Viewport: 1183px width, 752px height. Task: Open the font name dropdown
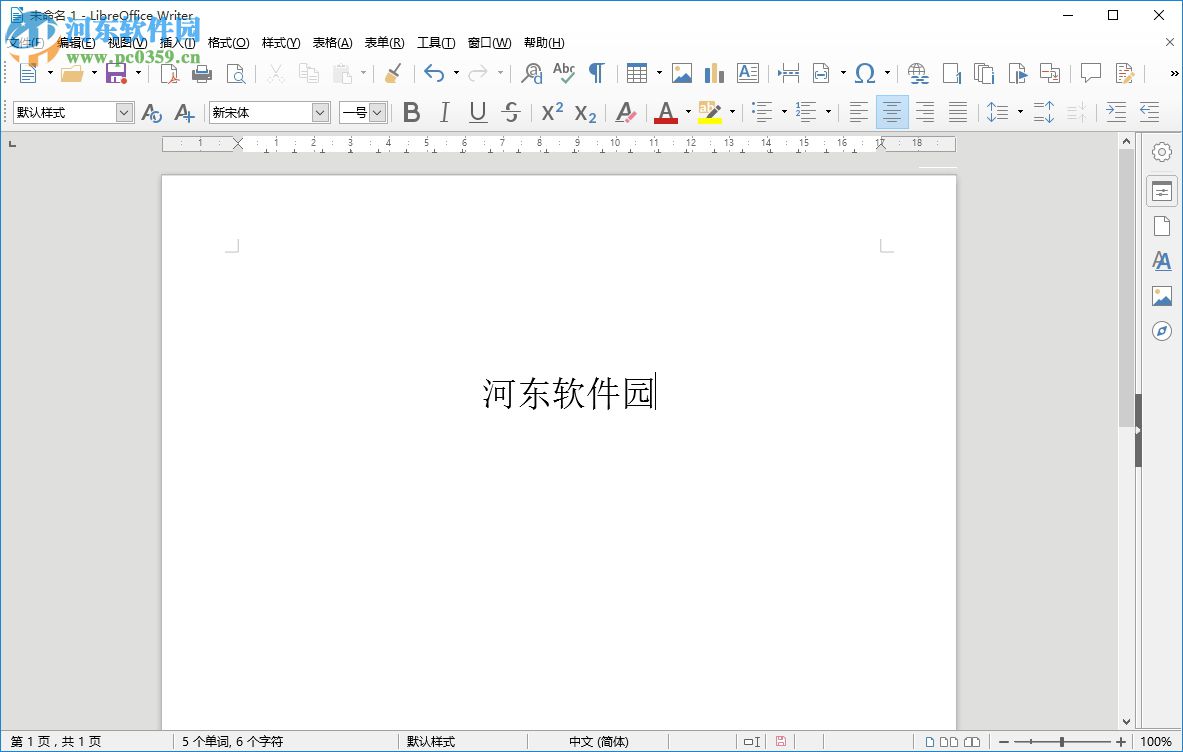tap(318, 112)
